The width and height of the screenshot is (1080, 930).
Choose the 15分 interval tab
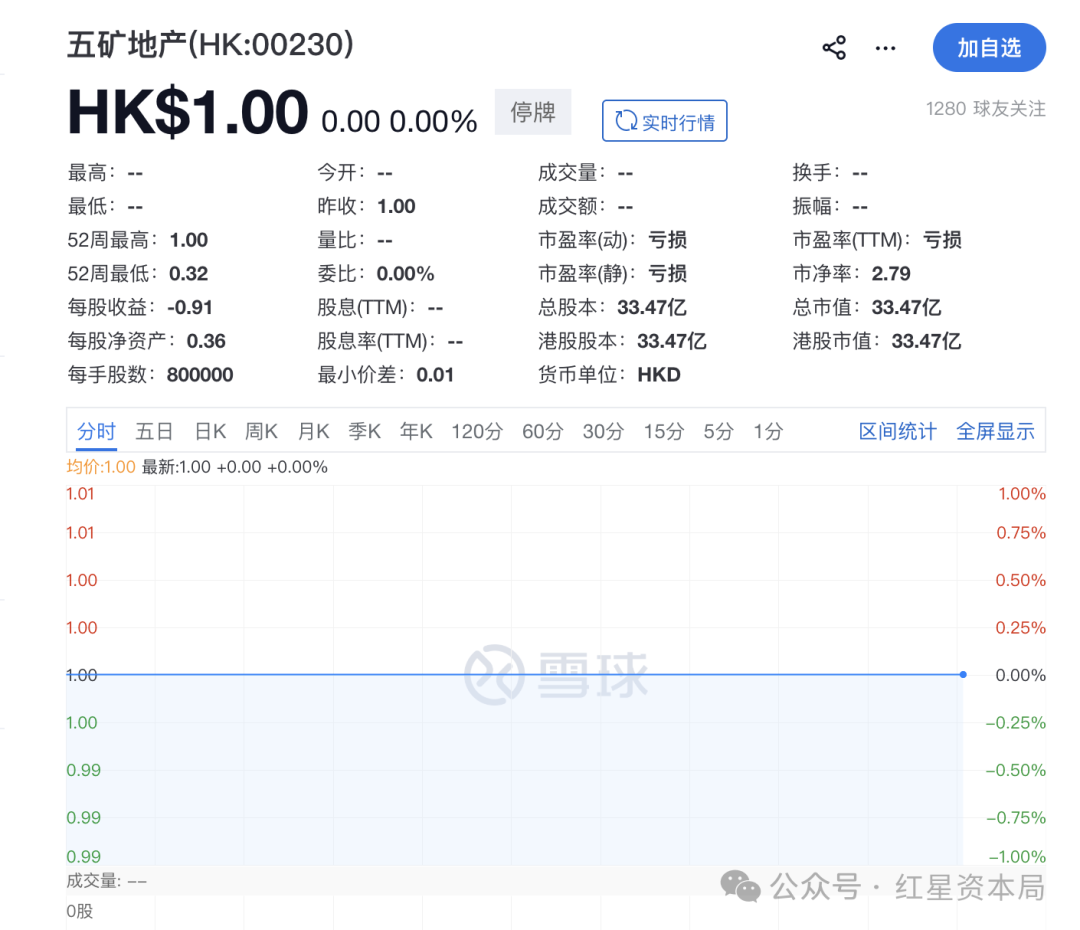664,432
